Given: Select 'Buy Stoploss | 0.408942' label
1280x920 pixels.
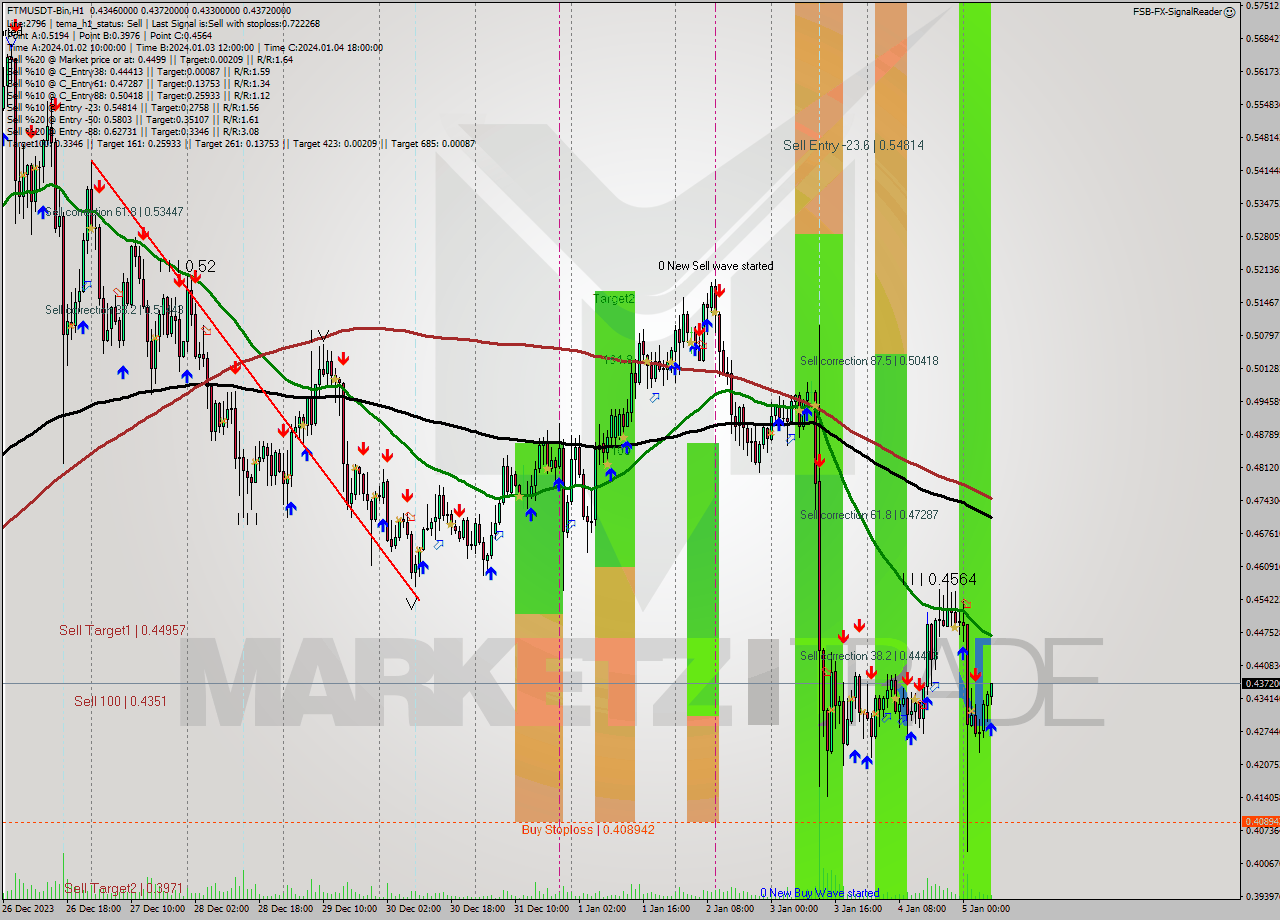Looking at the screenshot, I should coord(588,829).
